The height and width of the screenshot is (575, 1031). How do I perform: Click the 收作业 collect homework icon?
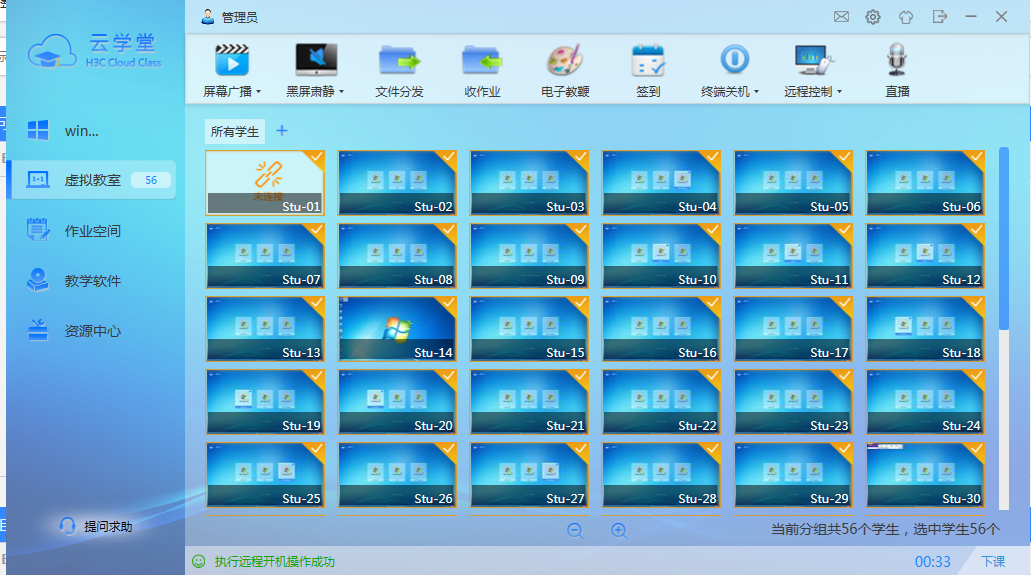[x=482, y=61]
